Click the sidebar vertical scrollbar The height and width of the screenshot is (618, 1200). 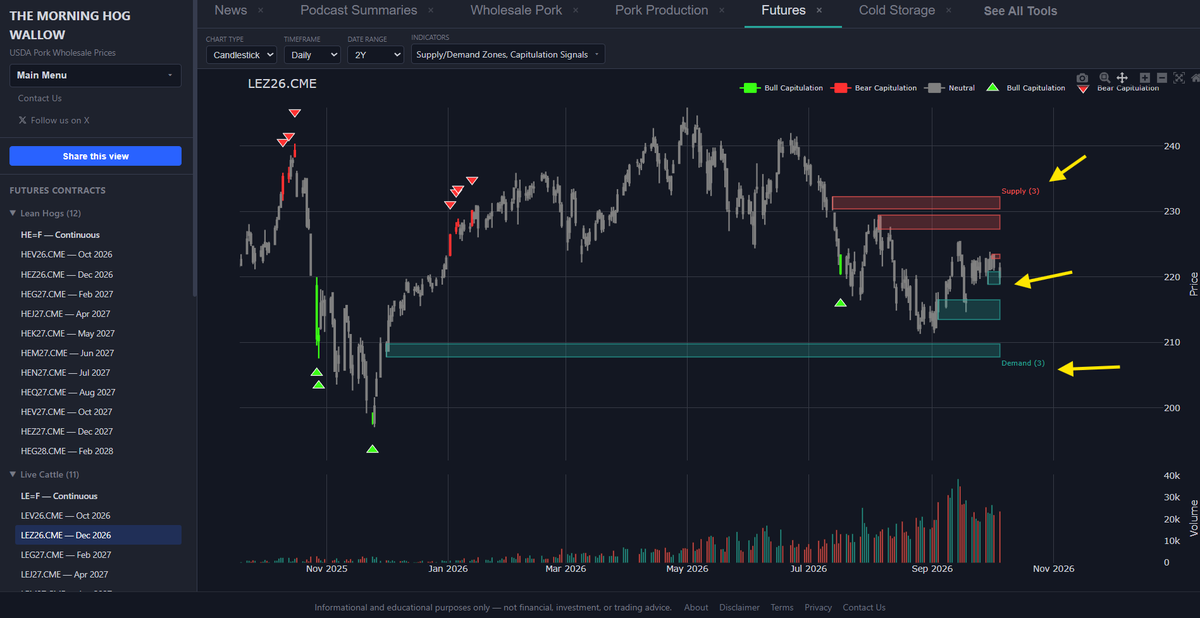click(x=193, y=150)
